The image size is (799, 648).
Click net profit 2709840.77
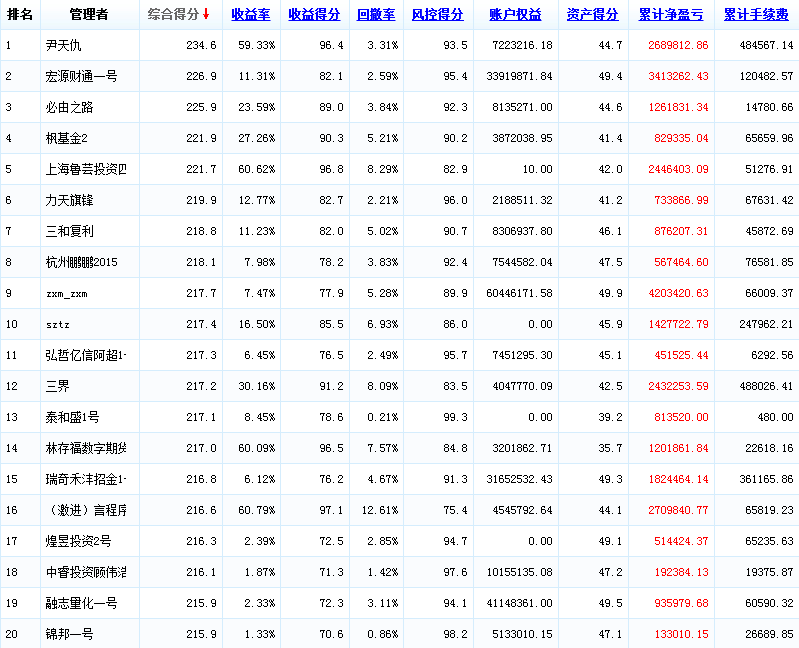coord(678,510)
